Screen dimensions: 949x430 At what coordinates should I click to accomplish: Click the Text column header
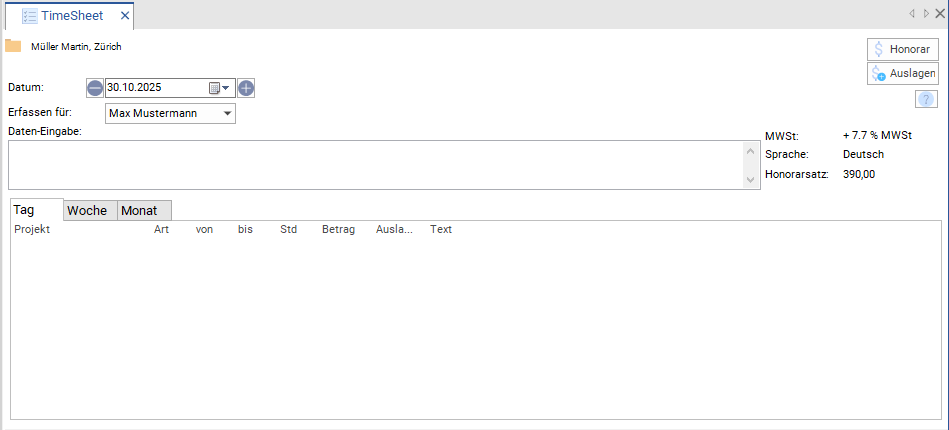[x=441, y=230]
